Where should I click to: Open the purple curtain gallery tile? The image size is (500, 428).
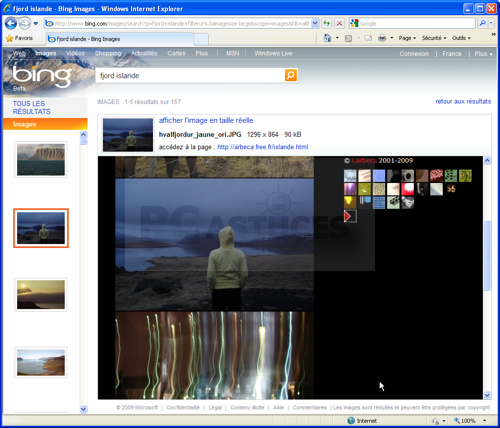pyautogui.click(x=350, y=189)
